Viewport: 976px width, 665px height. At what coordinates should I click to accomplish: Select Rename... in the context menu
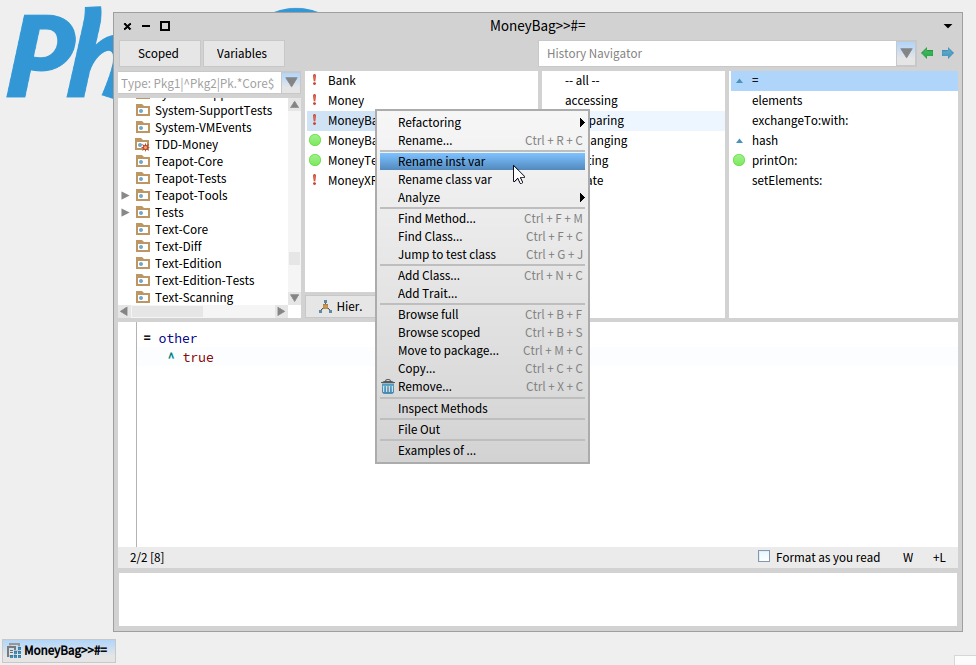(482, 141)
